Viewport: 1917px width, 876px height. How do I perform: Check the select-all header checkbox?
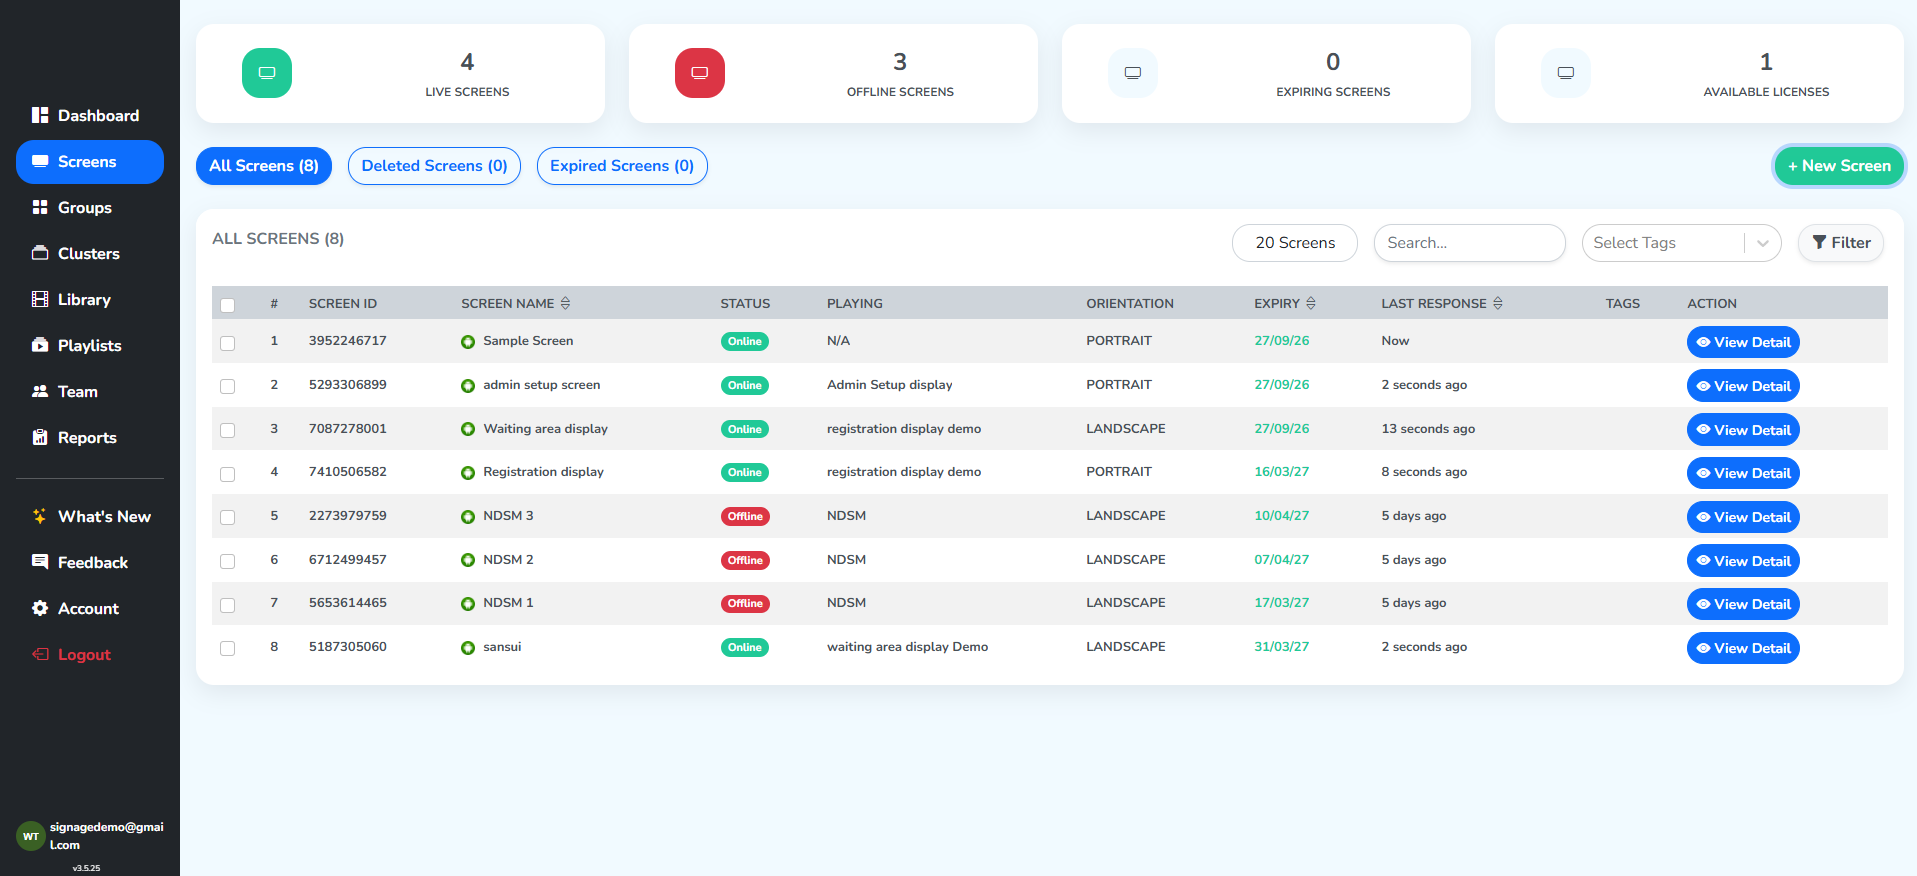228,305
